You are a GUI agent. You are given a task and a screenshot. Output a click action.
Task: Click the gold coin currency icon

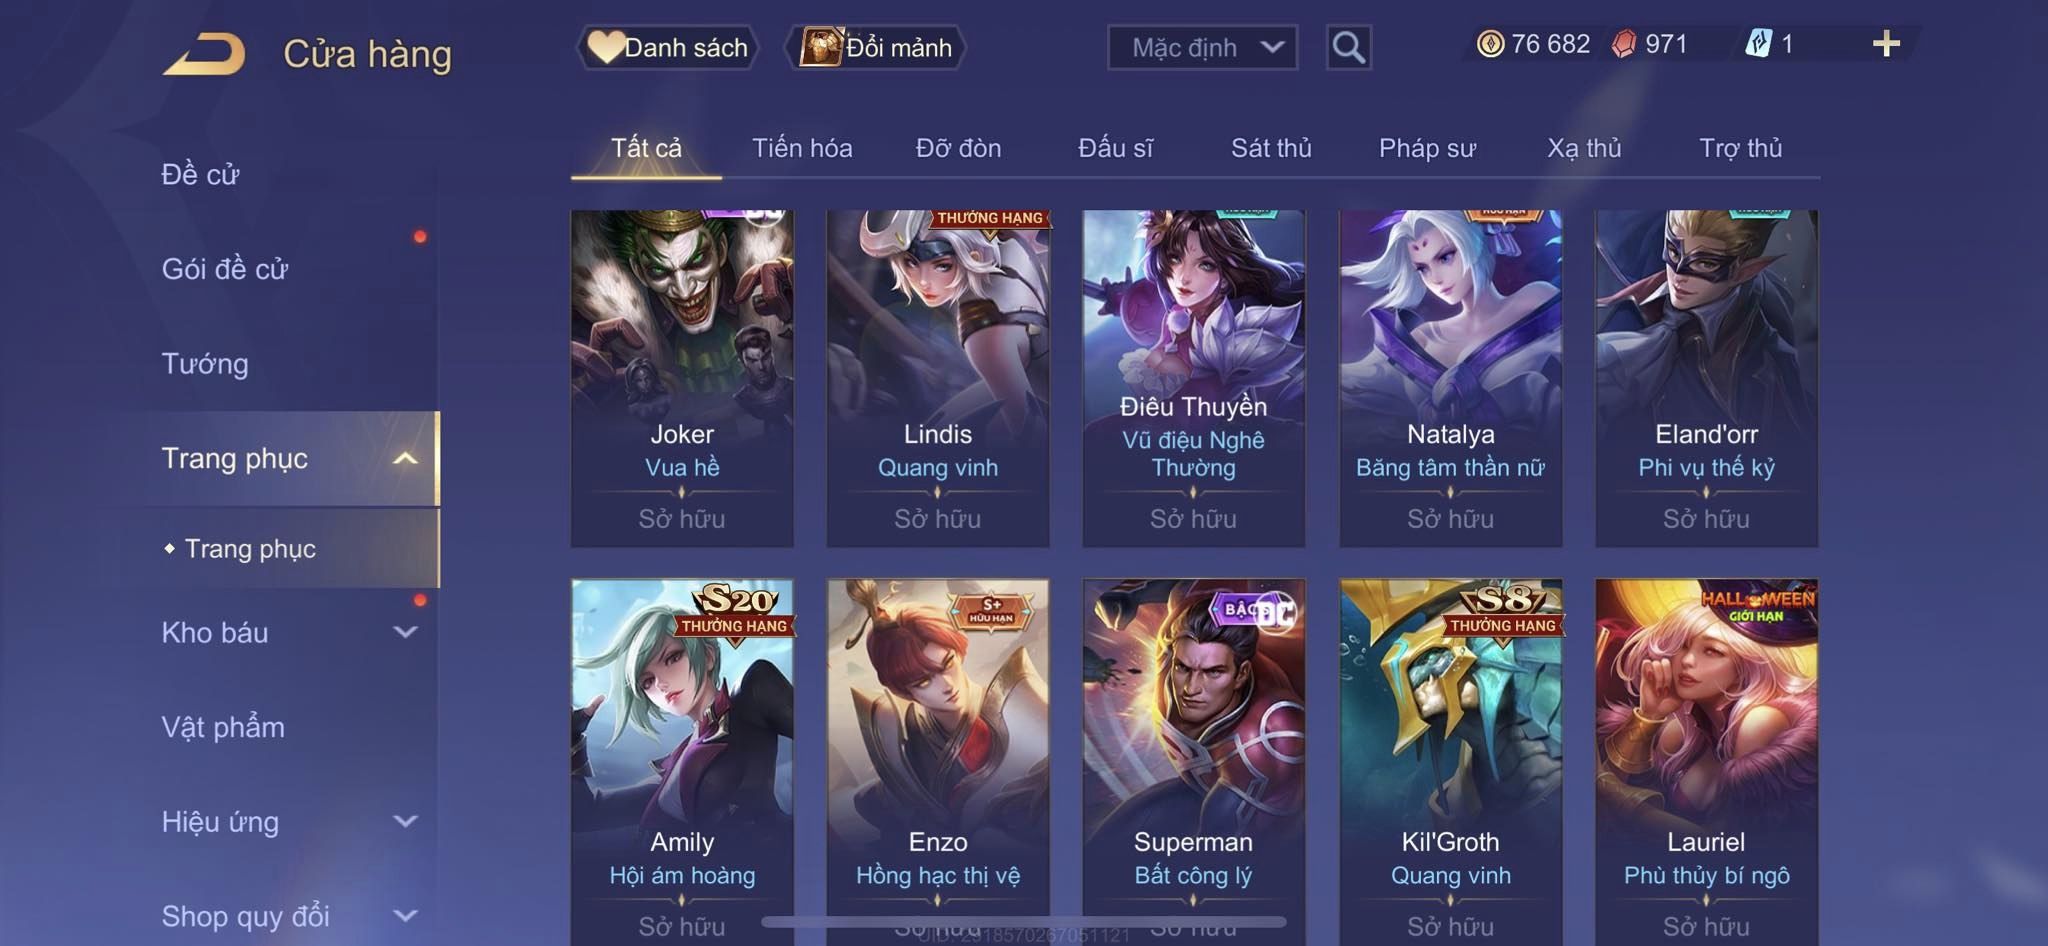coord(1490,44)
